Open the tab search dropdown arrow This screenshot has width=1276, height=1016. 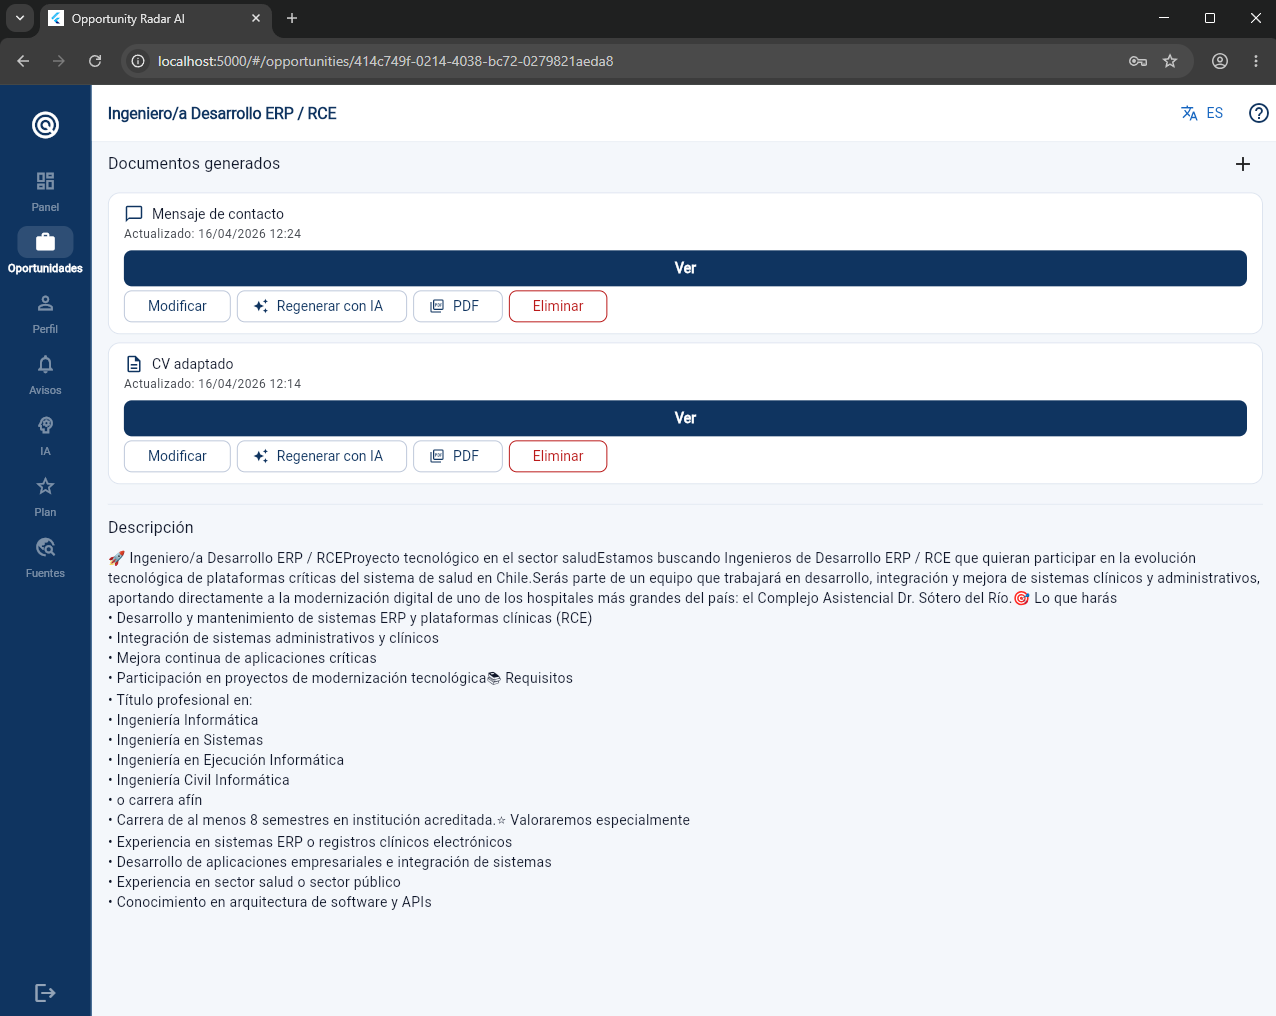point(20,18)
